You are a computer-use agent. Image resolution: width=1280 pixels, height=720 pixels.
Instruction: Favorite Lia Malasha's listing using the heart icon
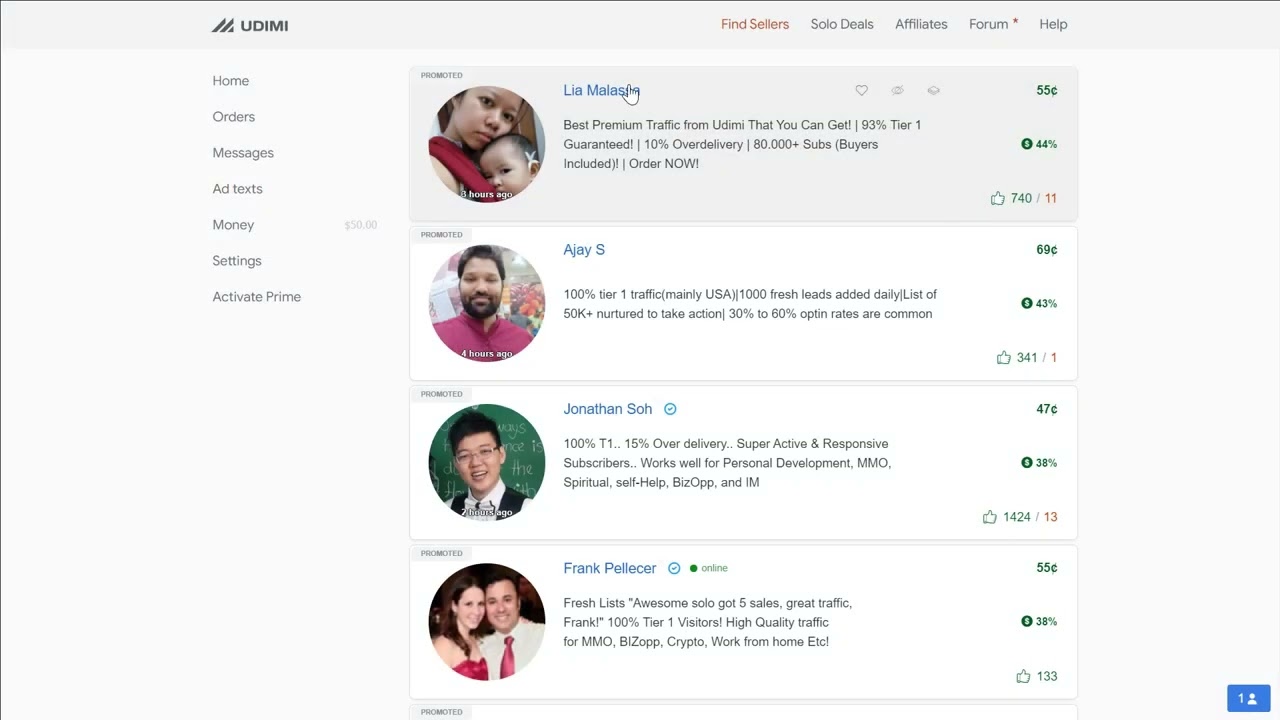click(x=861, y=90)
